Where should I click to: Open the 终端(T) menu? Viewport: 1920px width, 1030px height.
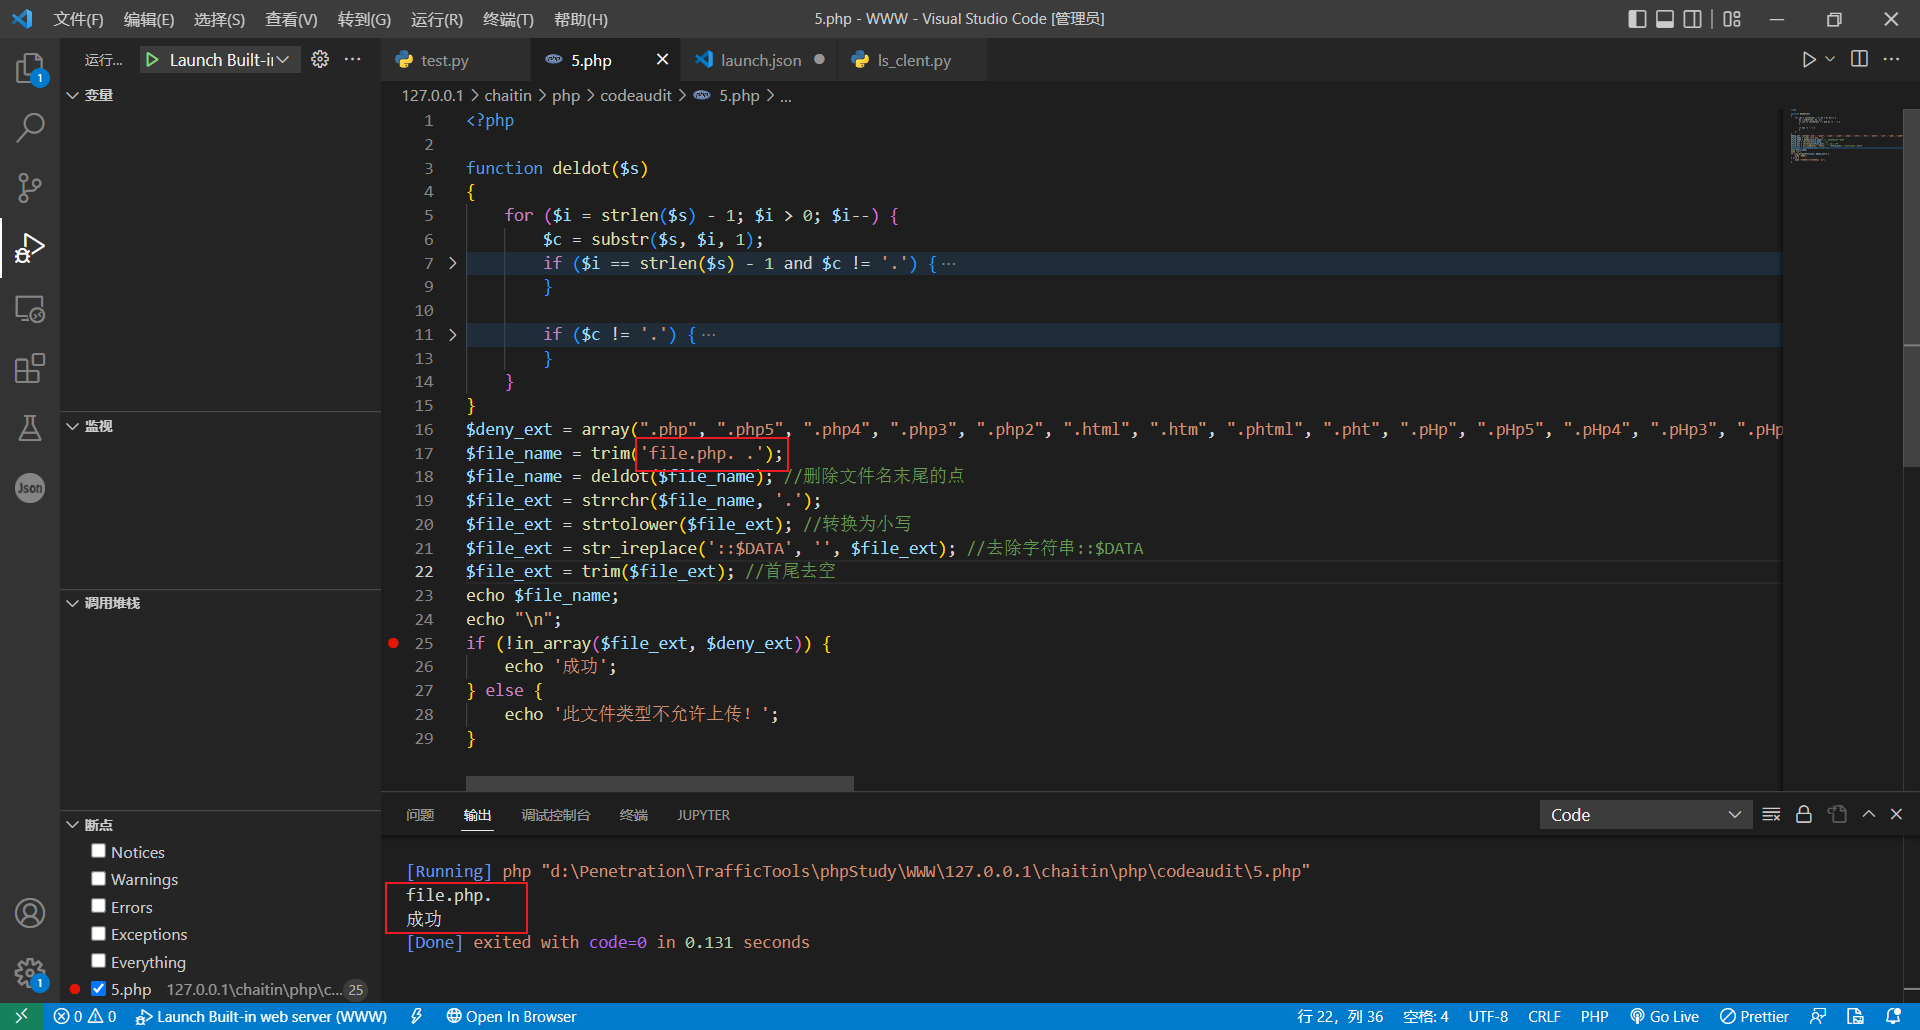[x=508, y=19]
